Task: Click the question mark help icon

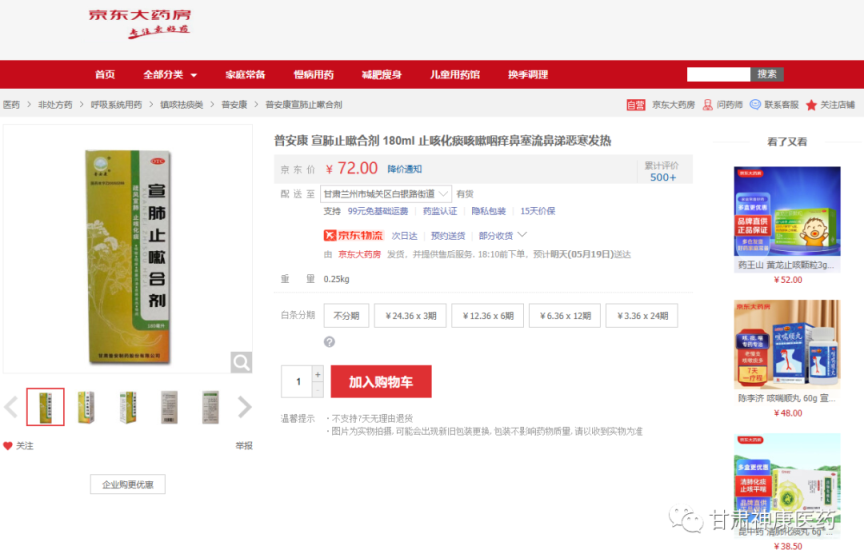Action: point(329,342)
